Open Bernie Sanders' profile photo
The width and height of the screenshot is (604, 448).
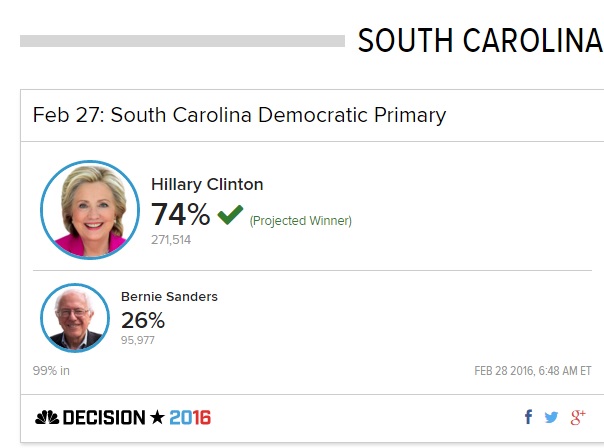tap(75, 318)
